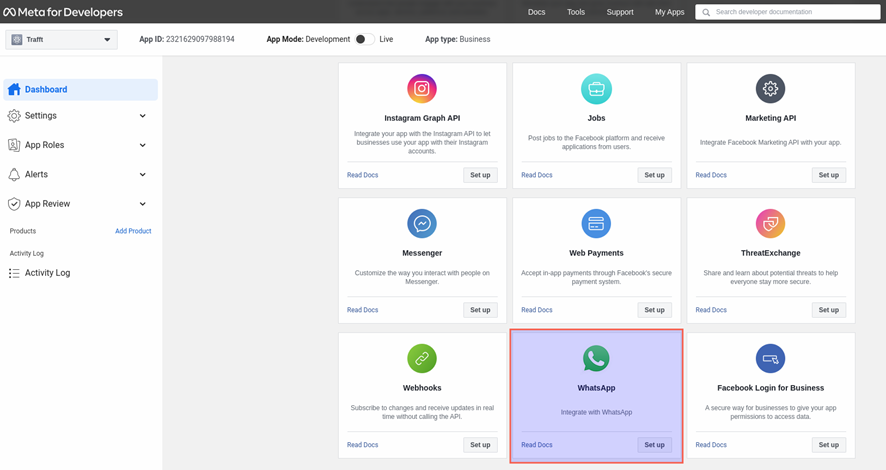Toggle App Mode from Development to Live
The height and width of the screenshot is (470, 886).
pos(364,40)
